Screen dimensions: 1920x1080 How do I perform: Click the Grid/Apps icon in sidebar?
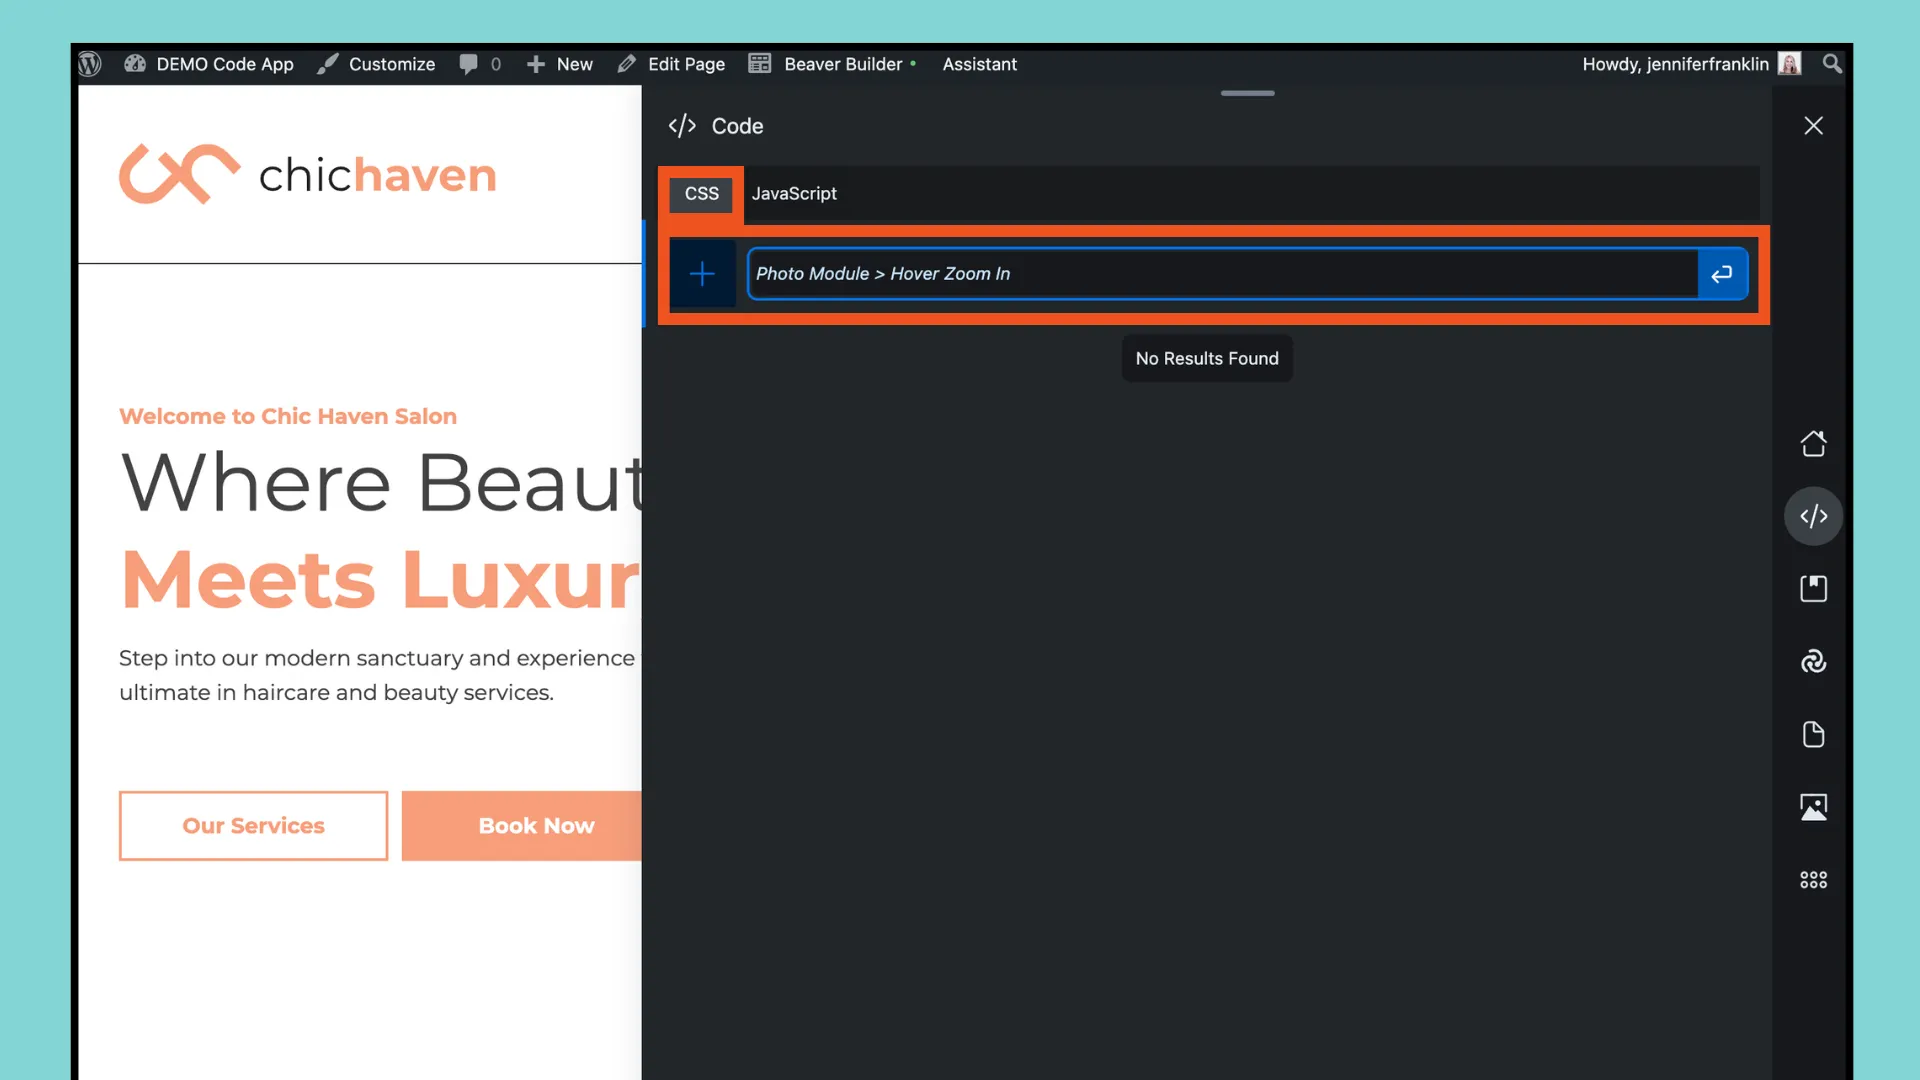[x=1813, y=878]
